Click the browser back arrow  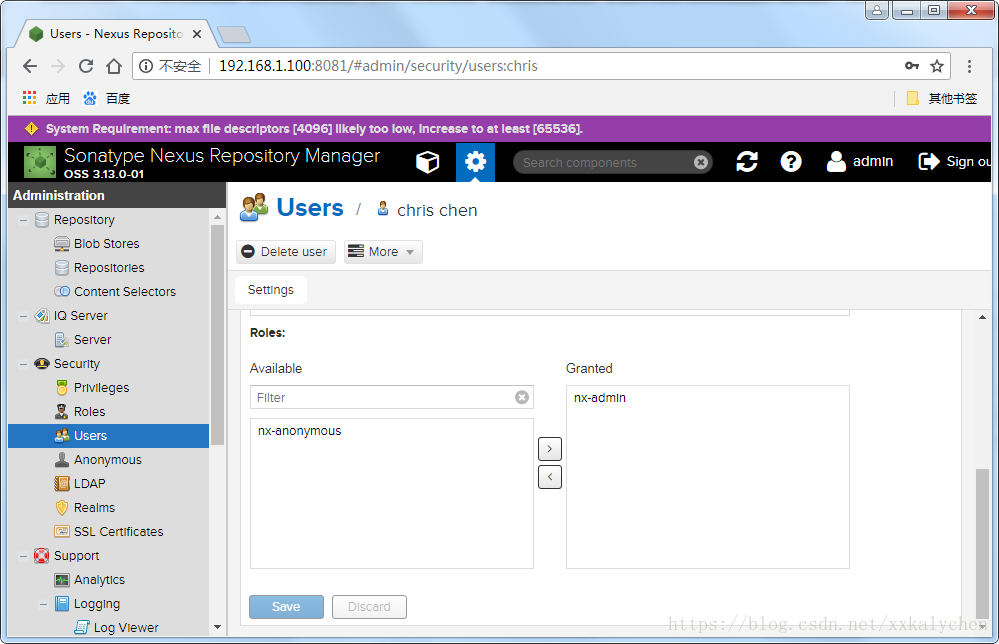point(30,66)
